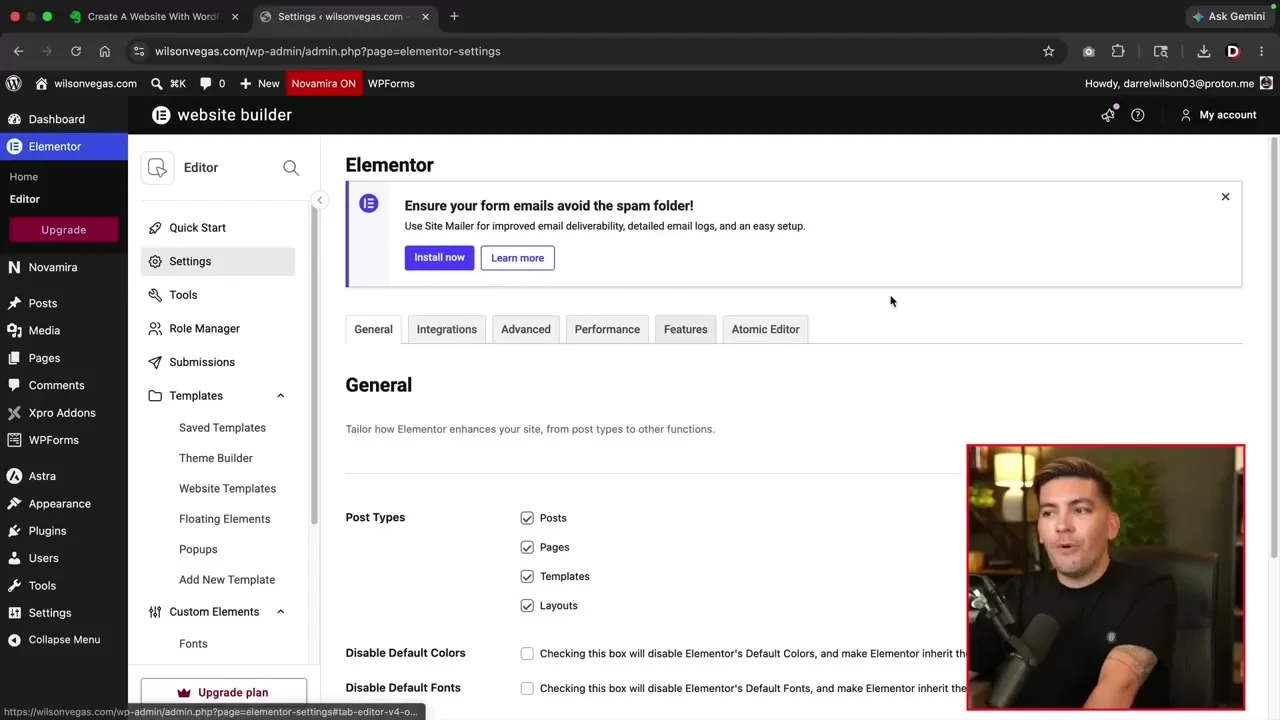Viewport: 1280px width, 720px height.
Task: Click the Posts pin icon
Action: (14, 303)
